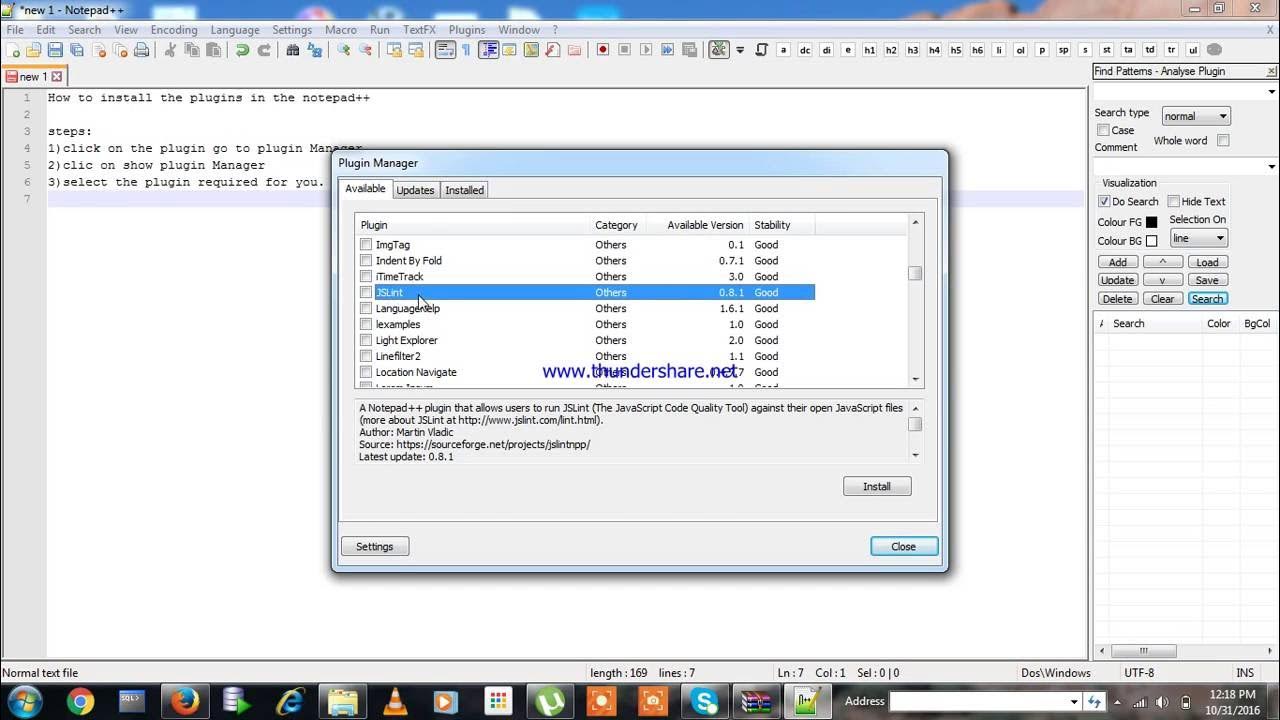The height and width of the screenshot is (720, 1280).
Task: Insert h3 tag from the toolbar
Action: [x=912, y=50]
